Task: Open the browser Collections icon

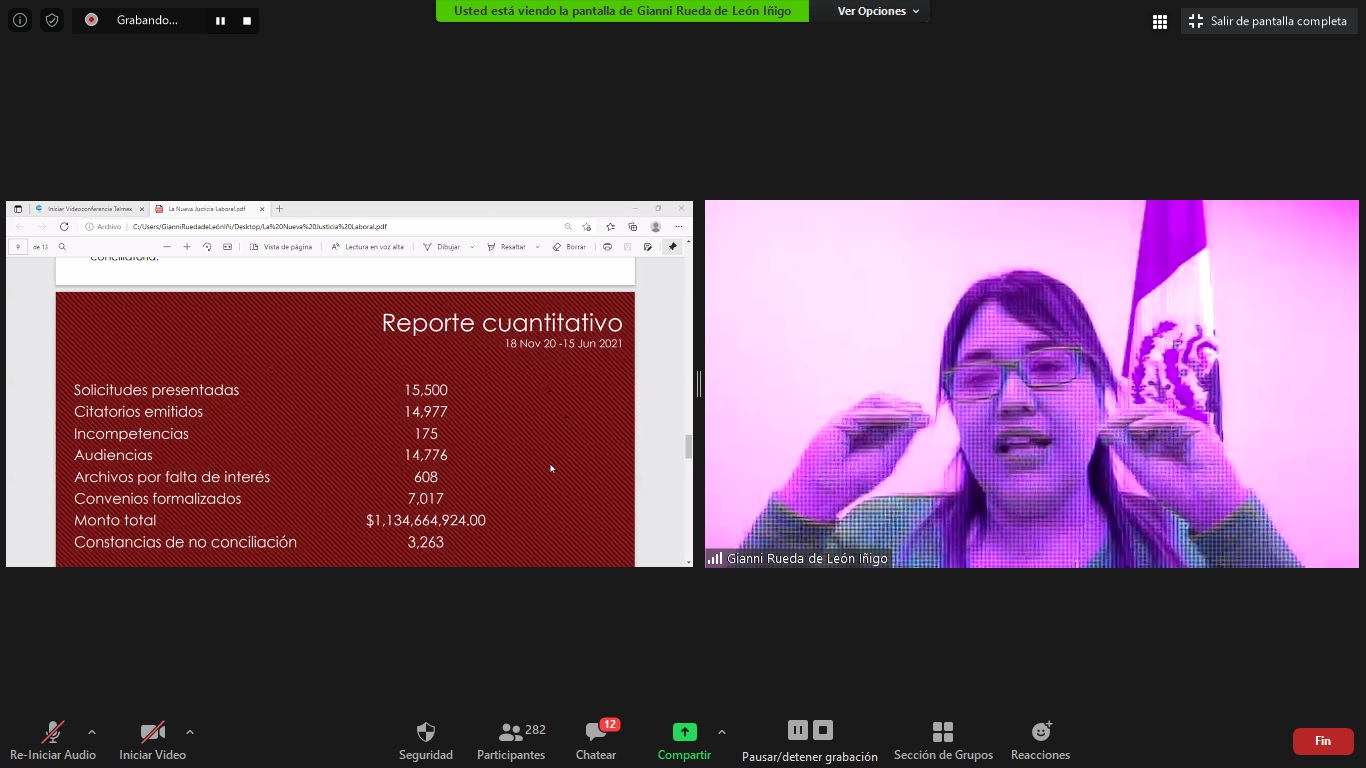Action: pos(633,227)
